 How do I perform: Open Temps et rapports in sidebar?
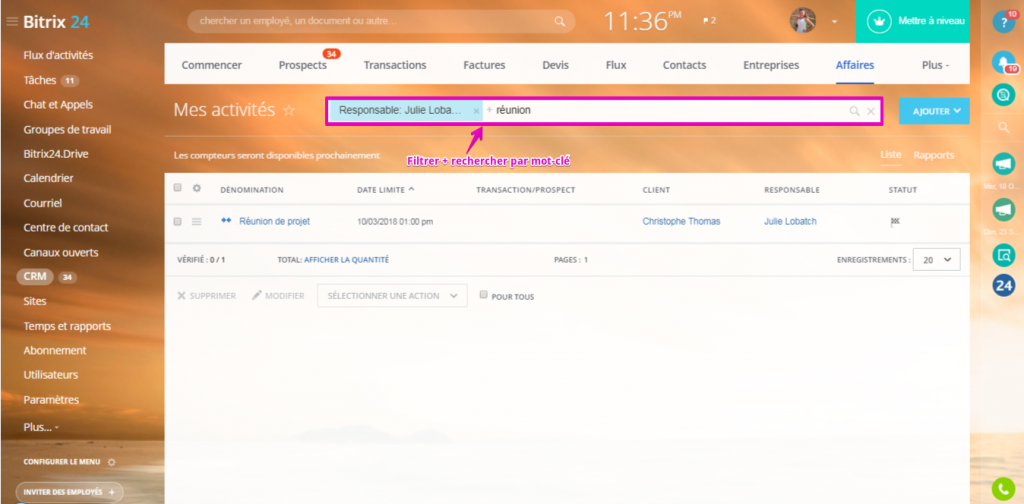point(67,326)
